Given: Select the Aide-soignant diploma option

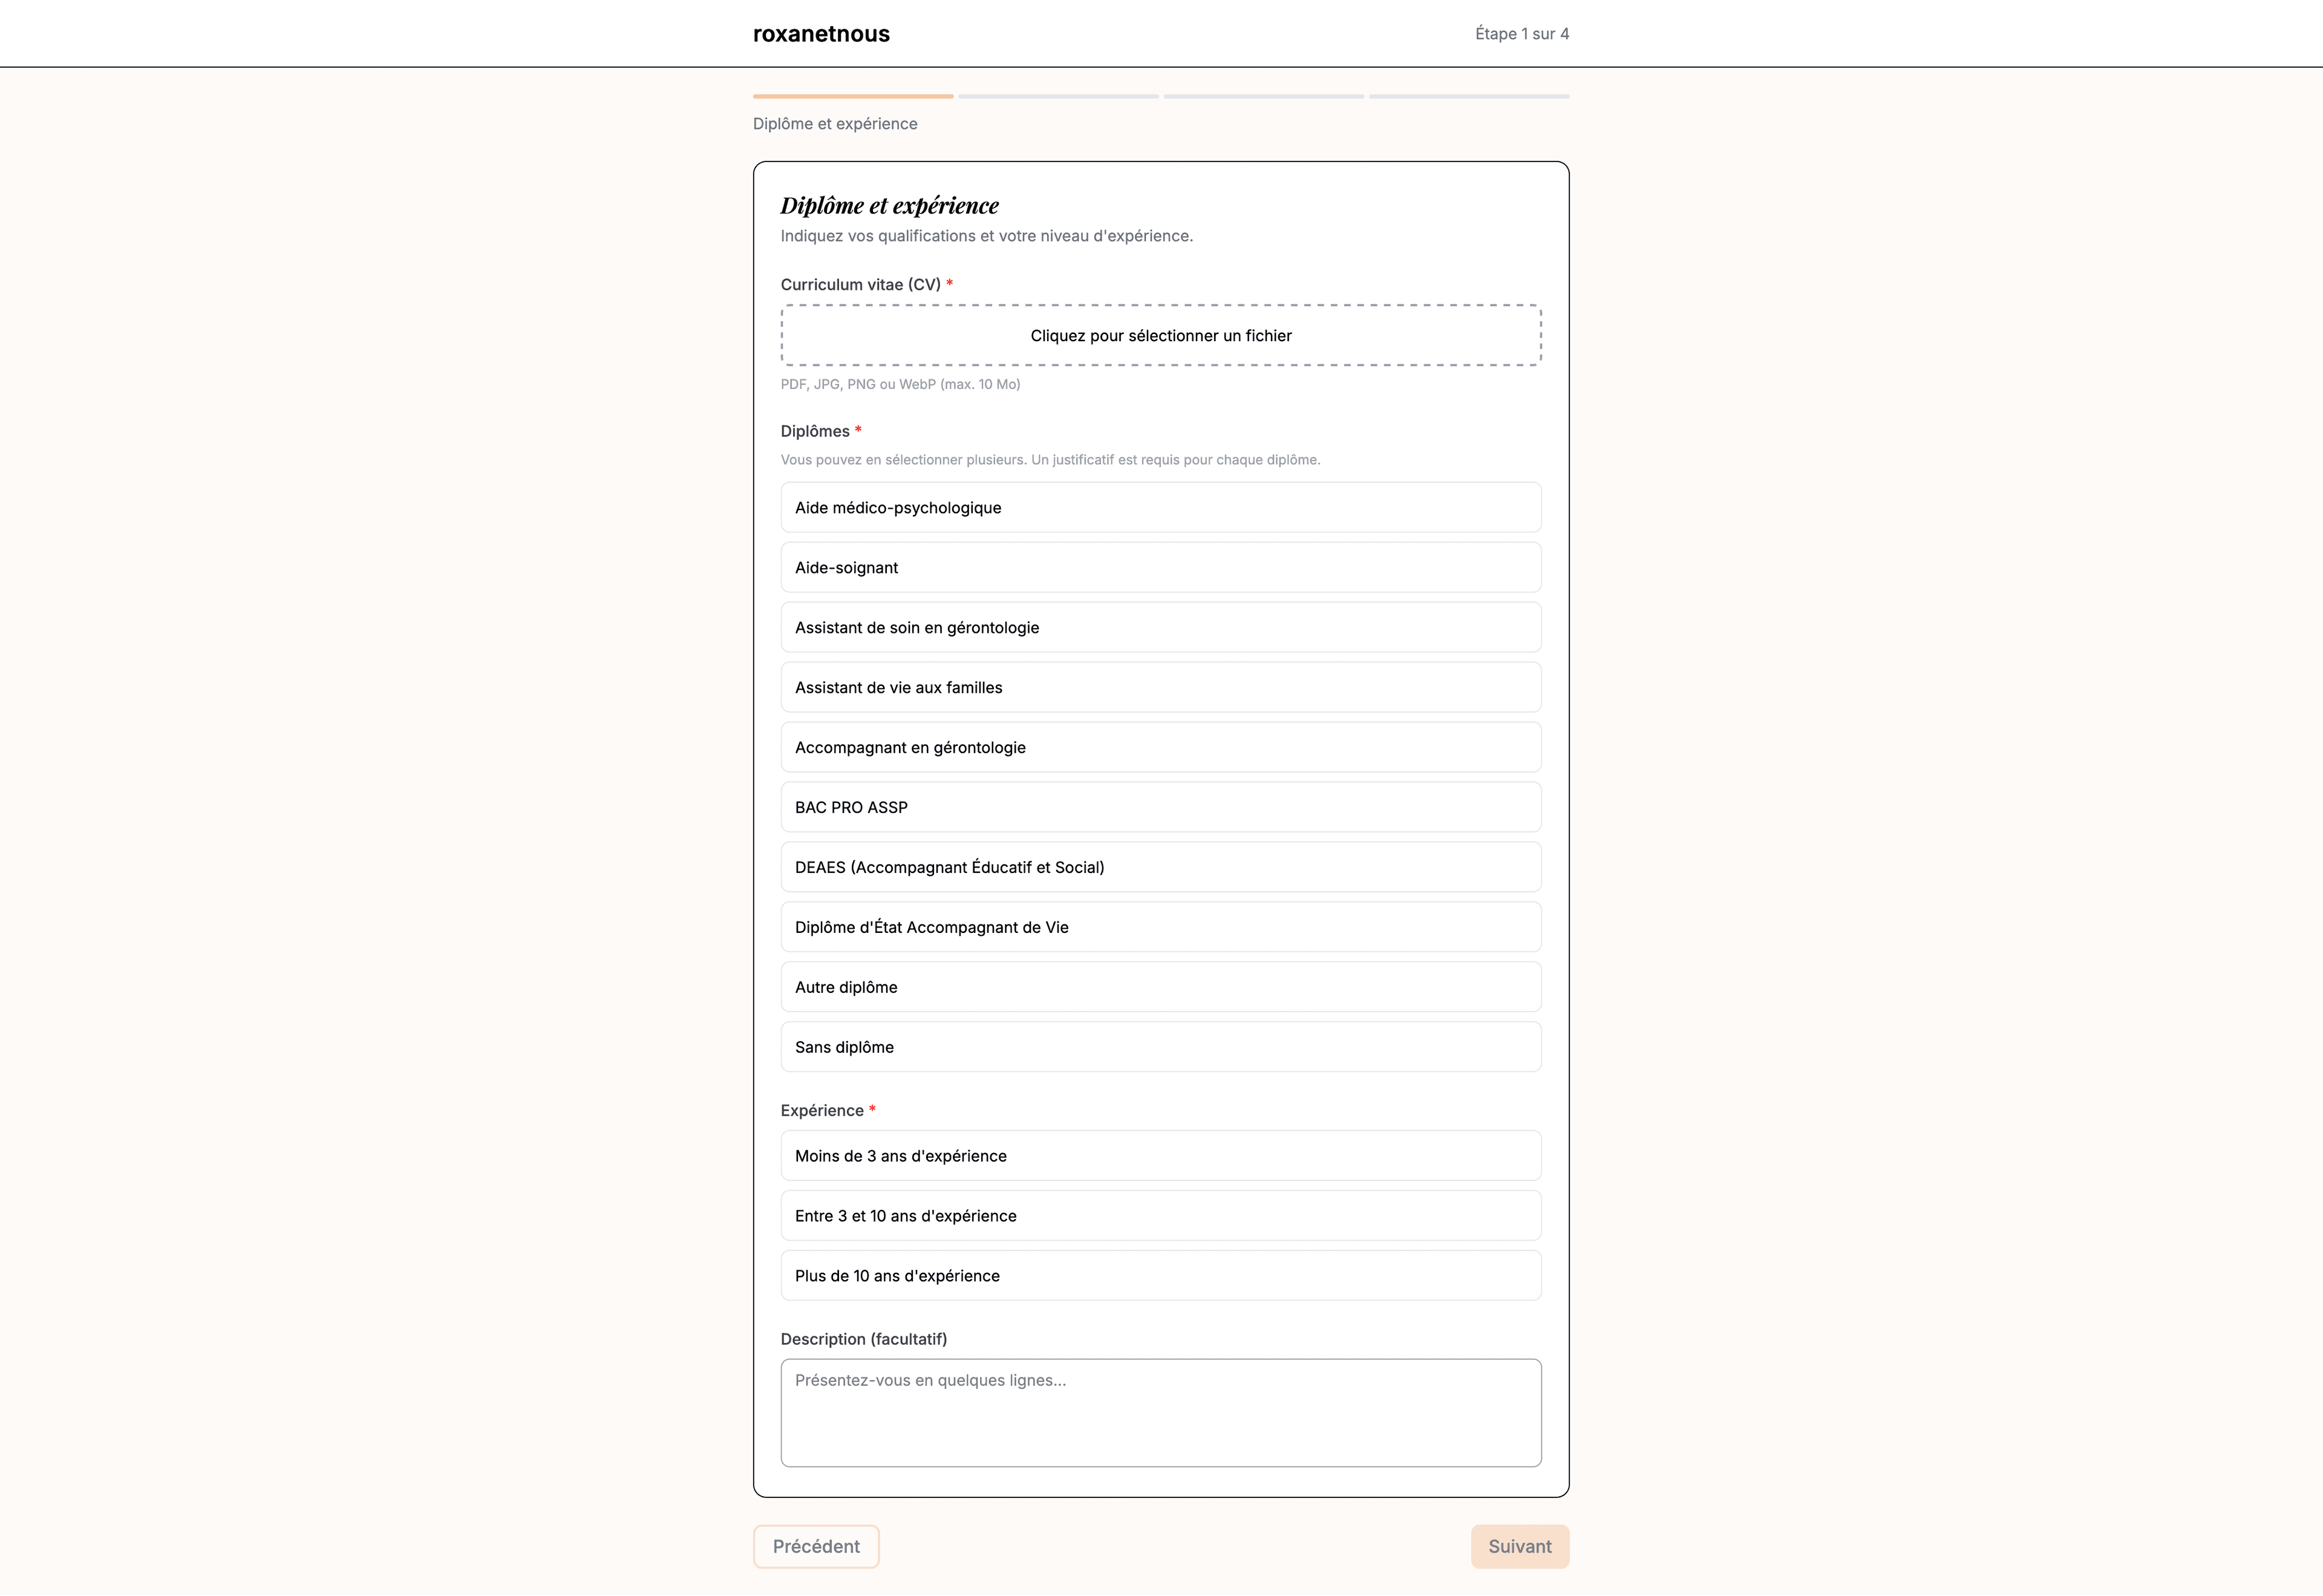Looking at the screenshot, I should (x=1161, y=567).
